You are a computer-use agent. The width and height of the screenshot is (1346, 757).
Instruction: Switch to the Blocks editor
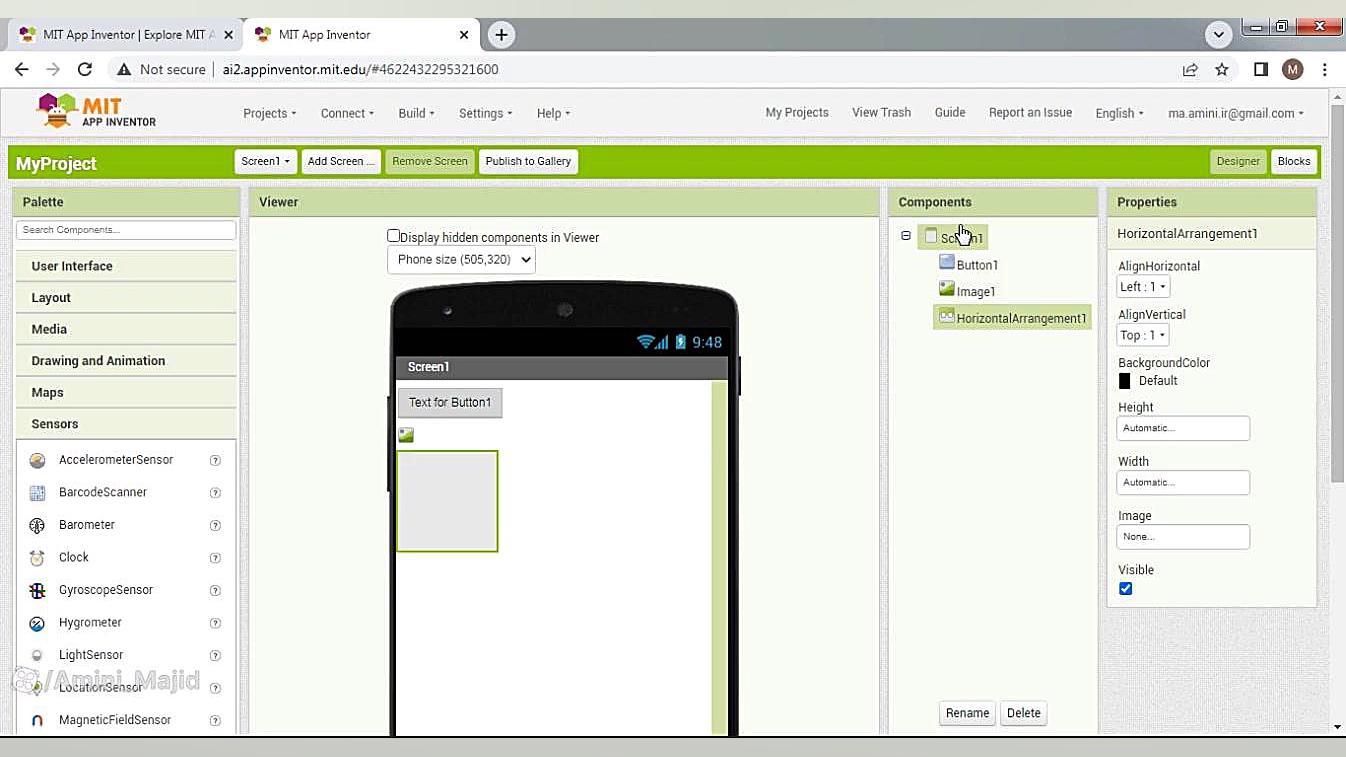tap(1294, 161)
